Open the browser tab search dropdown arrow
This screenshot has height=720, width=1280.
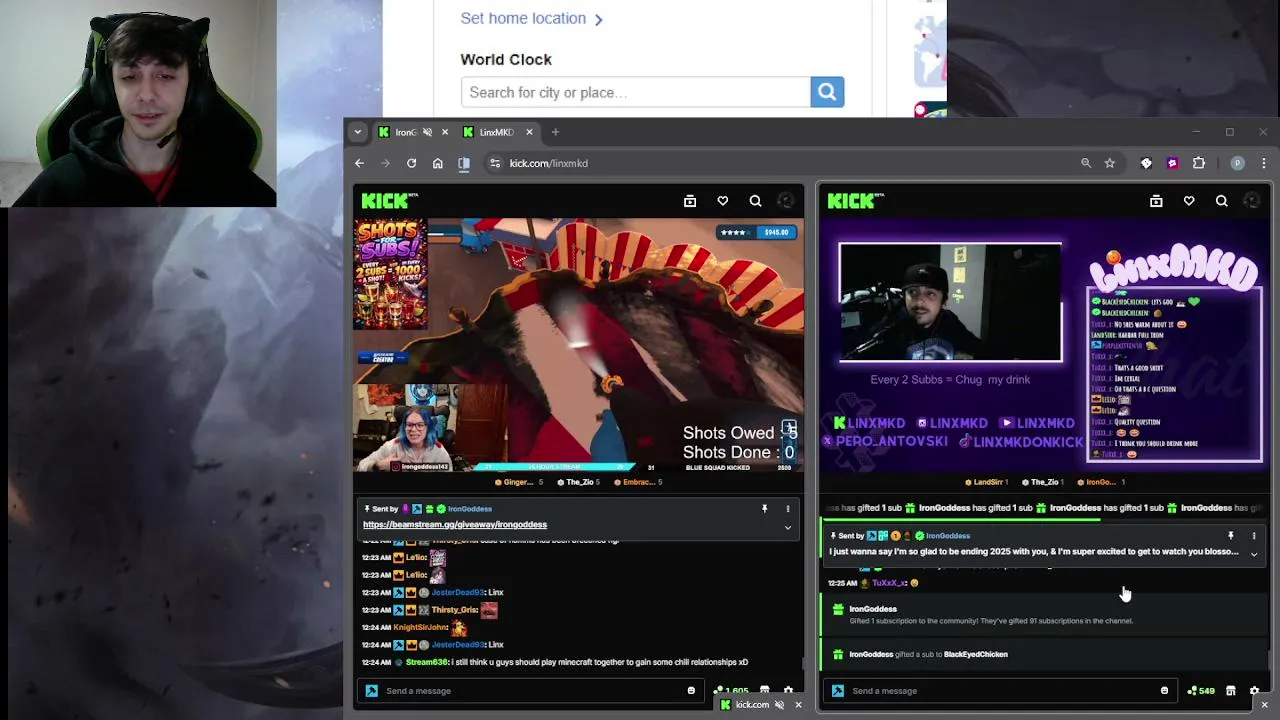tap(357, 132)
